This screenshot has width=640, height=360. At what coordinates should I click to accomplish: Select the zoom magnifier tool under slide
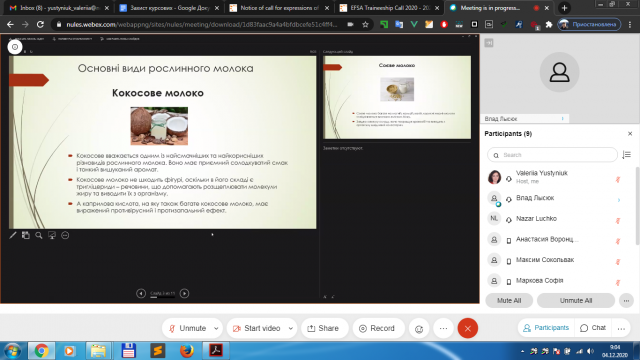(39, 235)
